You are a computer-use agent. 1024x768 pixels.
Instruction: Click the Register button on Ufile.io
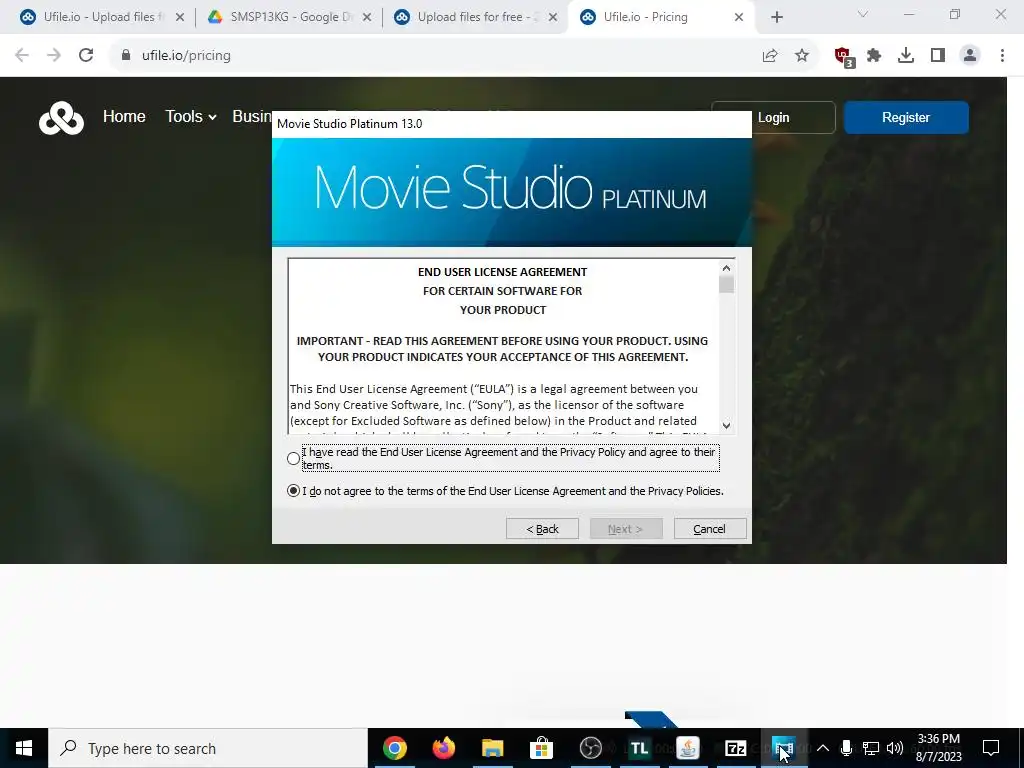pos(906,118)
